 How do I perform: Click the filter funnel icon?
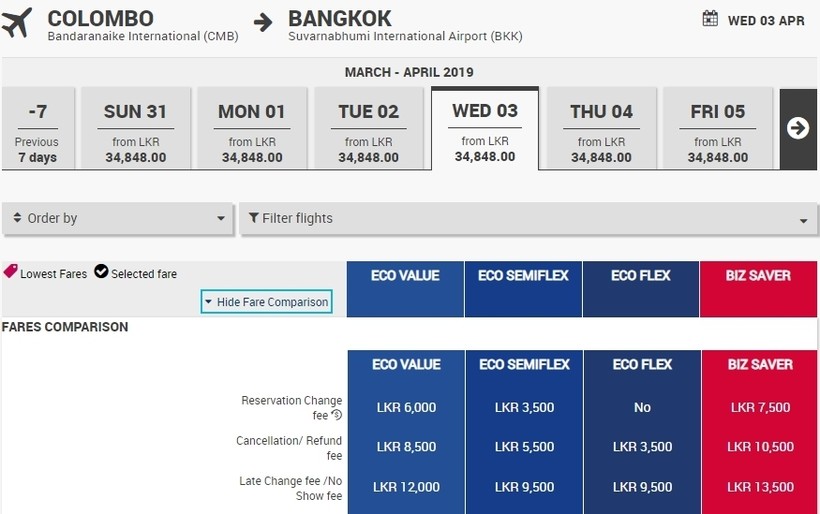pos(254,218)
